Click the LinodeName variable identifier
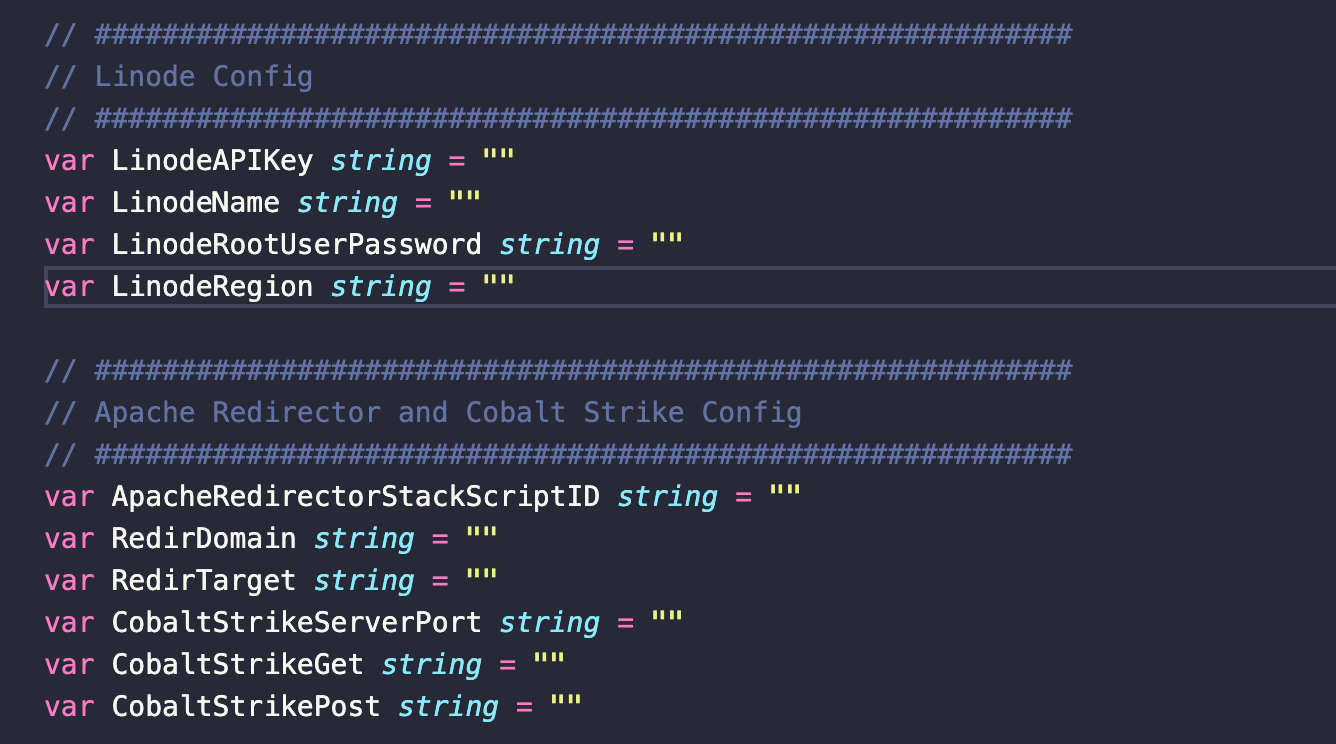This screenshot has width=1336, height=744. pos(195,203)
